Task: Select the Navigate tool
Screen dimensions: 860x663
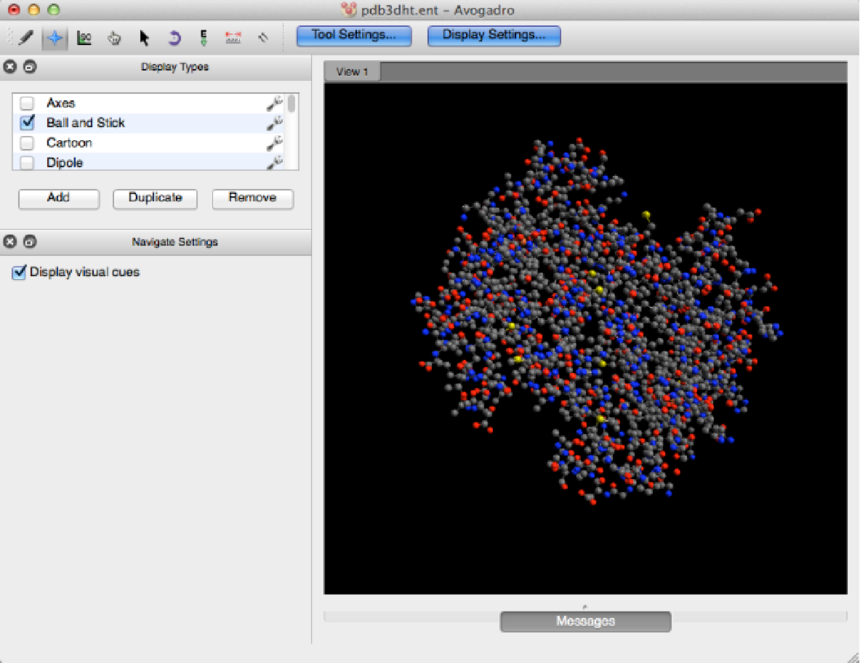Action: [55, 38]
